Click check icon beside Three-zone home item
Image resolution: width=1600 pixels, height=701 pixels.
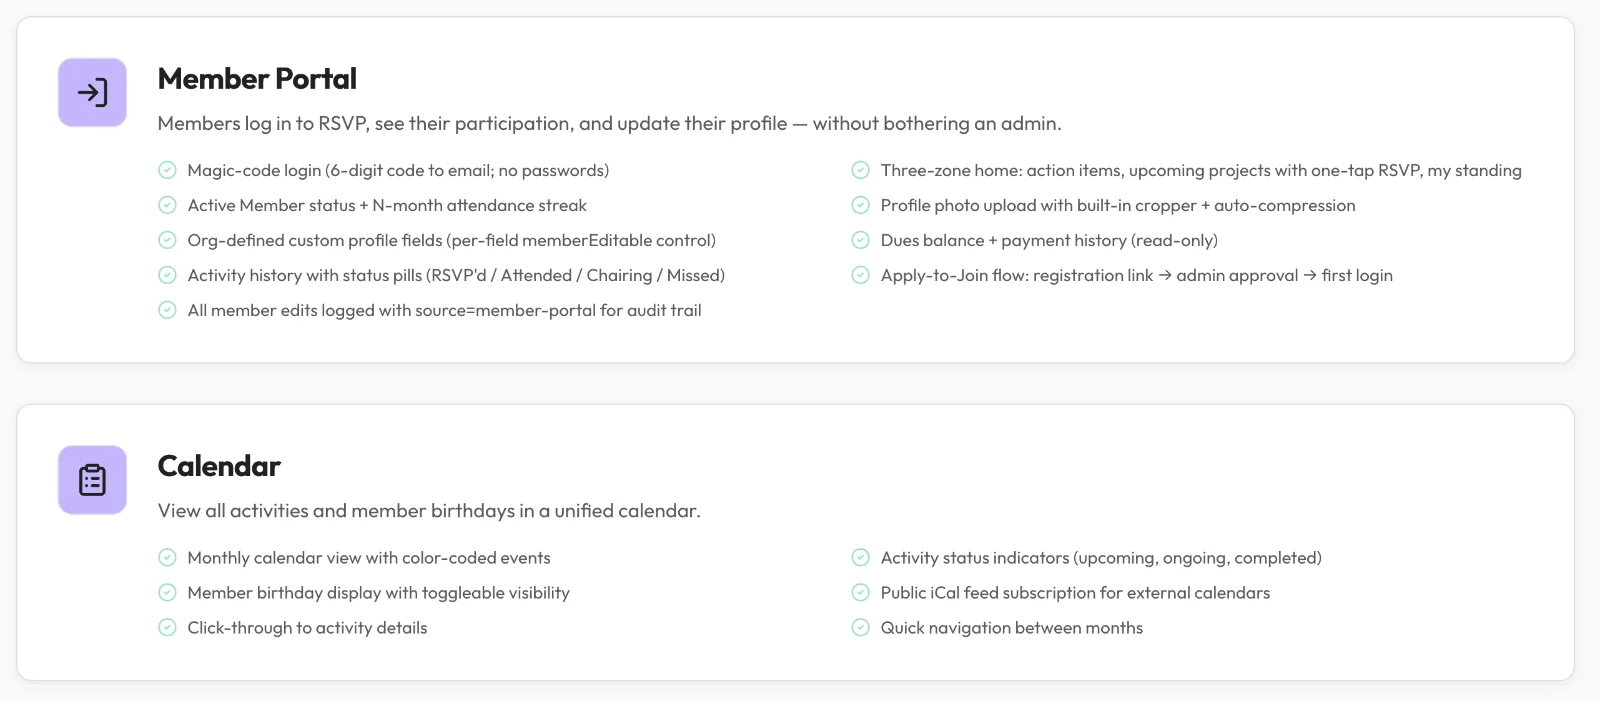[x=860, y=170]
